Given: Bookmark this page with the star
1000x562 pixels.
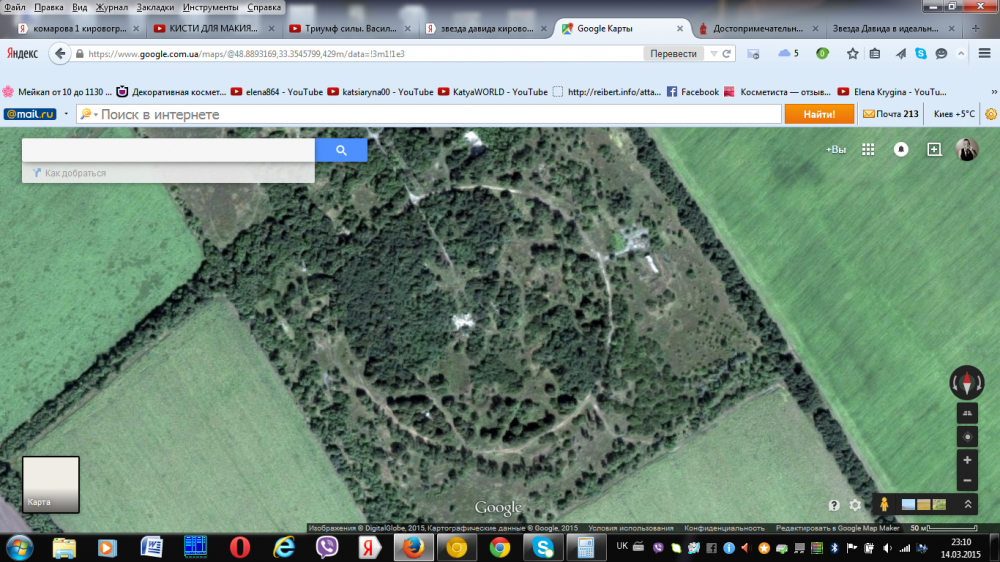Looking at the screenshot, I should 853,54.
